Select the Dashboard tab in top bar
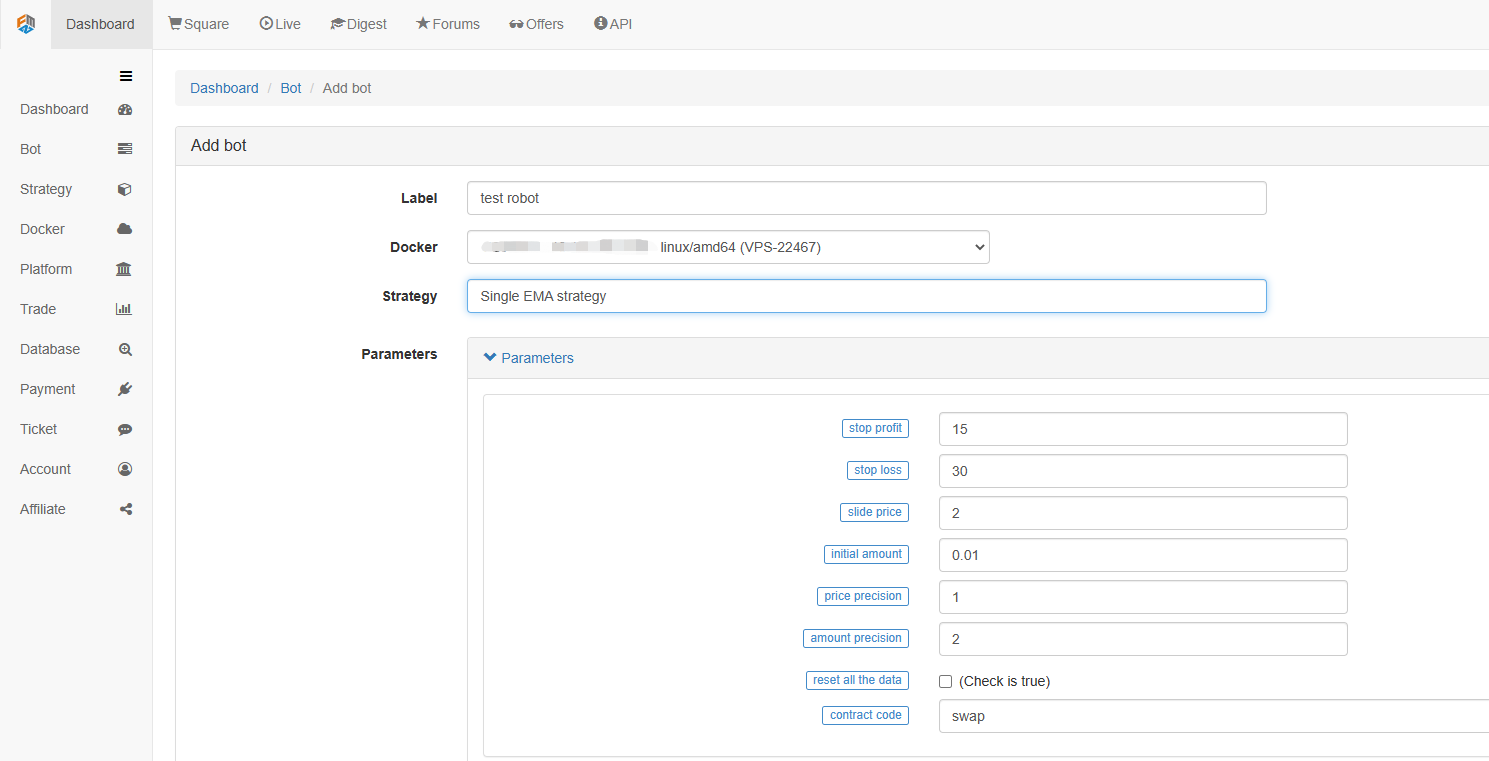 point(101,24)
